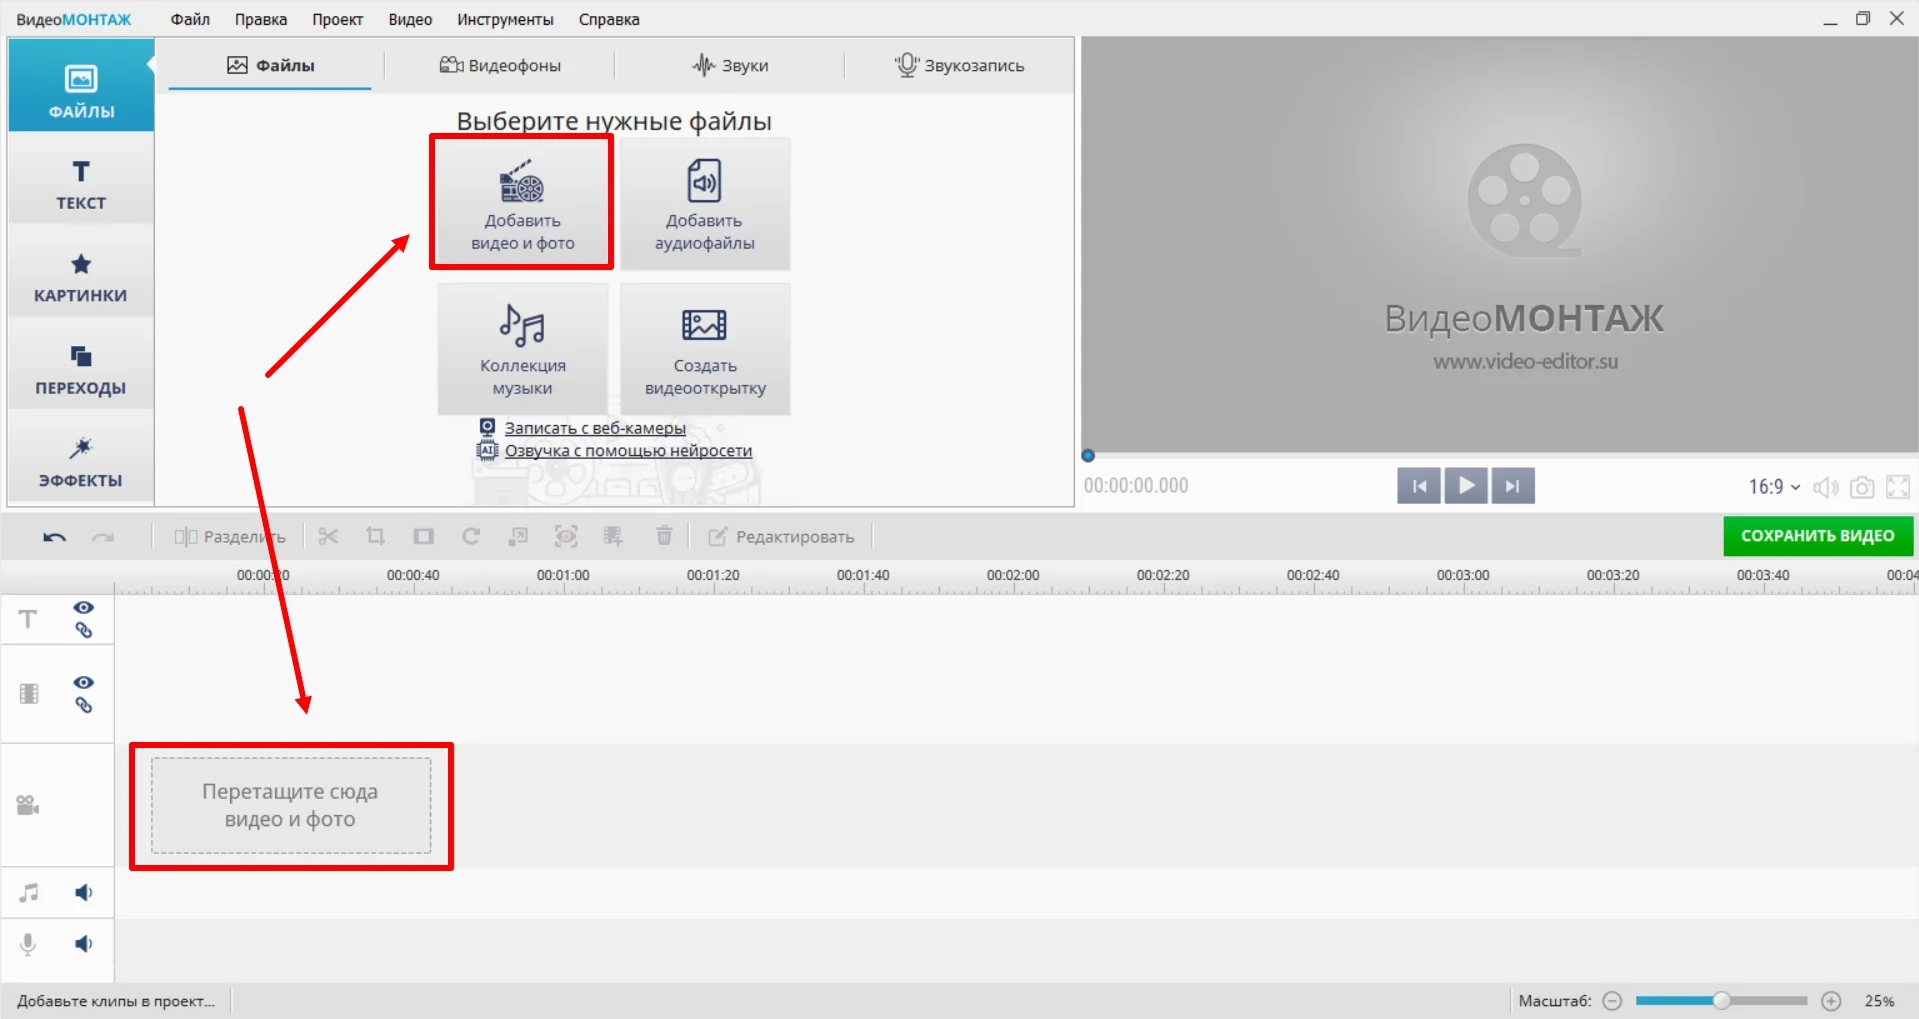Viewport: 1919px width, 1019px height.
Task: Click the stabilization eye-frame icon
Action: (566, 537)
